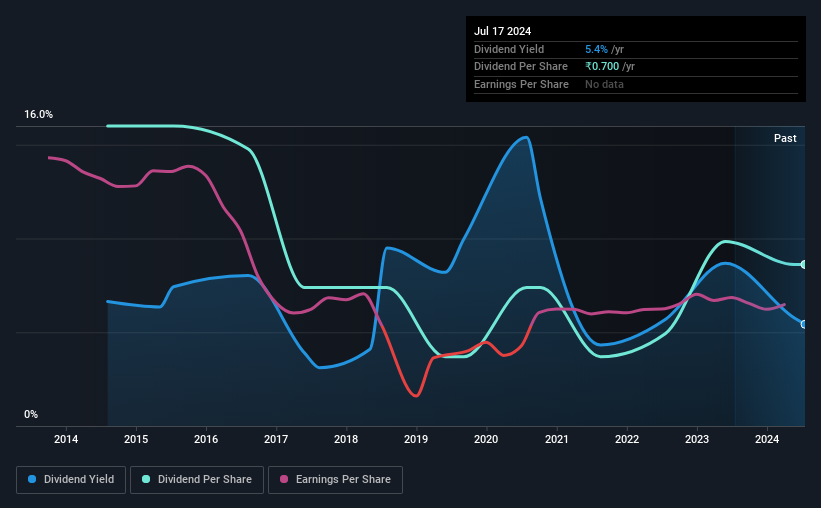Click the 16.0% y-axis label

point(38,115)
